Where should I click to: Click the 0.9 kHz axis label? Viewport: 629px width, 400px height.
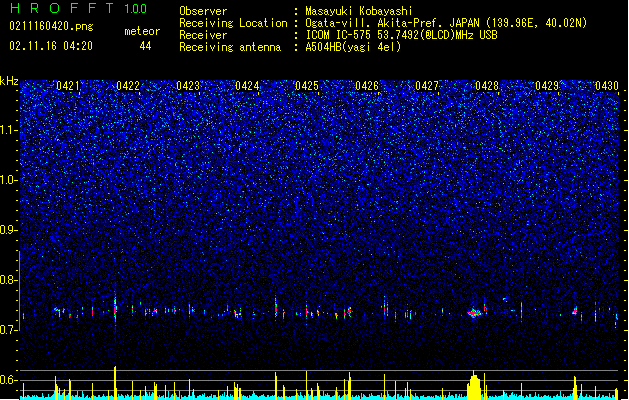point(9,230)
